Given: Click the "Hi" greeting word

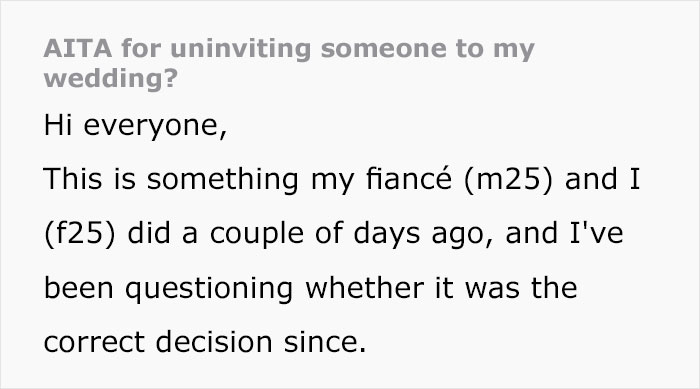Looking at the screenshot, I should [x=58, y=125].
